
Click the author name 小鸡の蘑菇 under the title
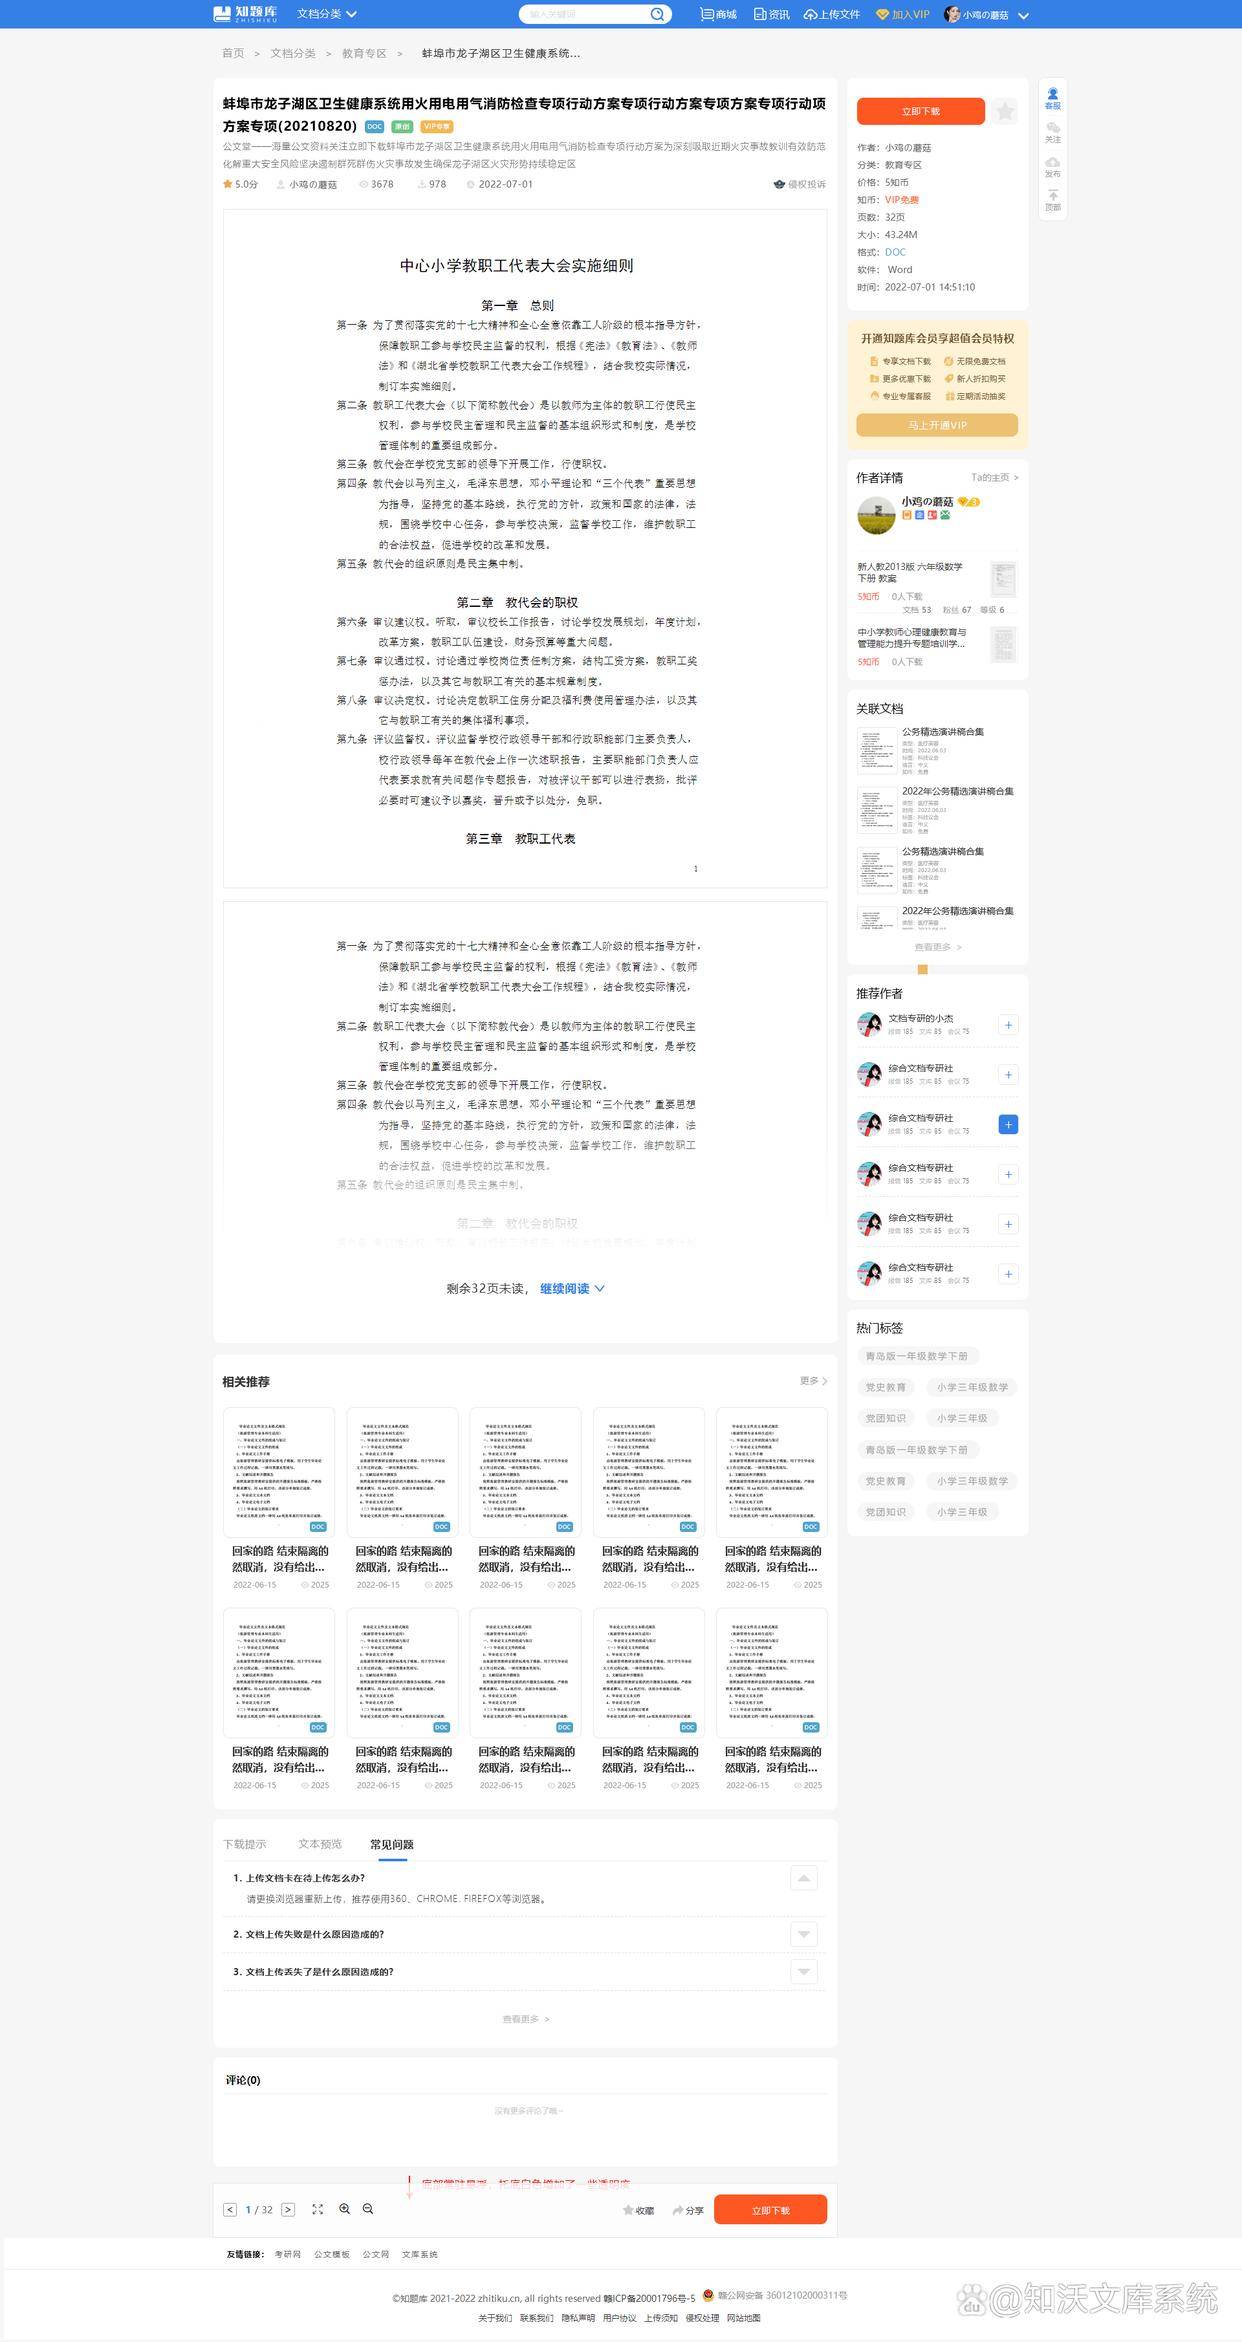coord(312,184)
